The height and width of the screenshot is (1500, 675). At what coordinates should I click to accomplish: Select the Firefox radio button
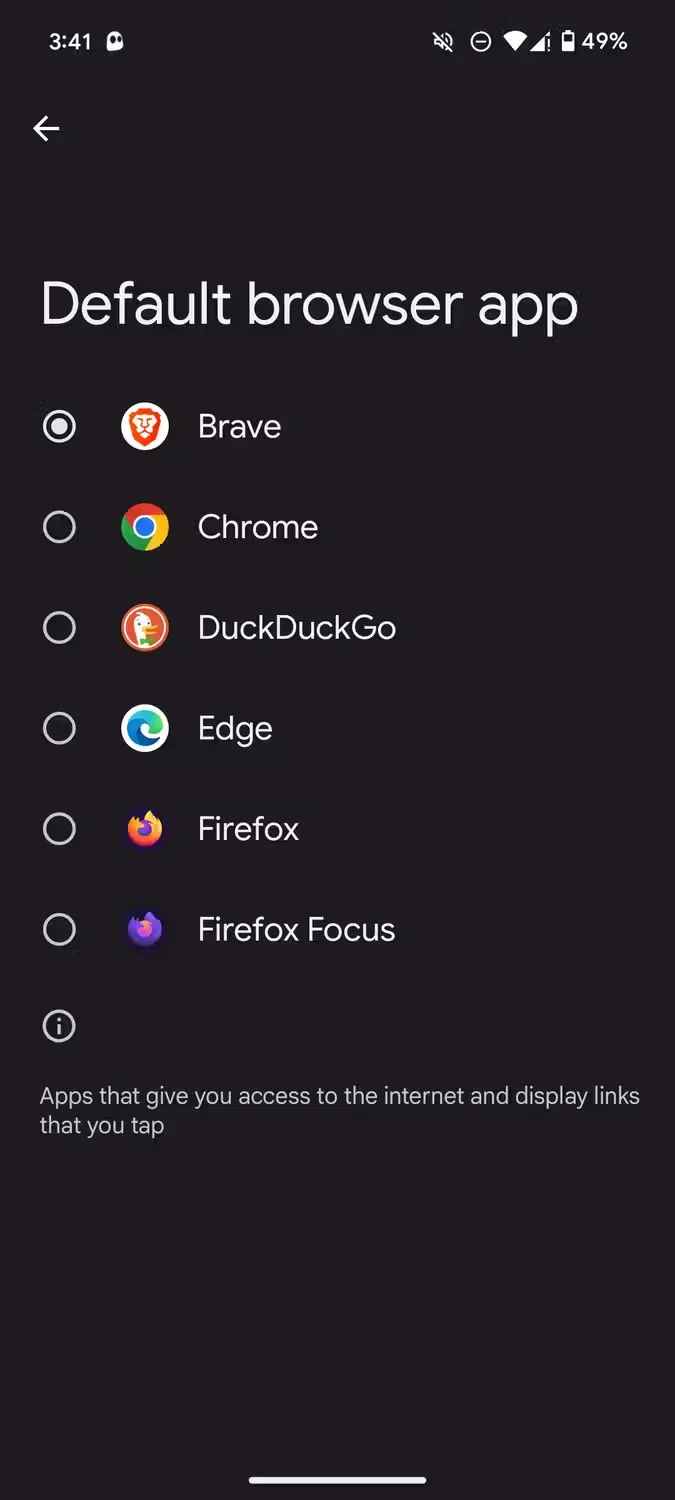point(59,829)
